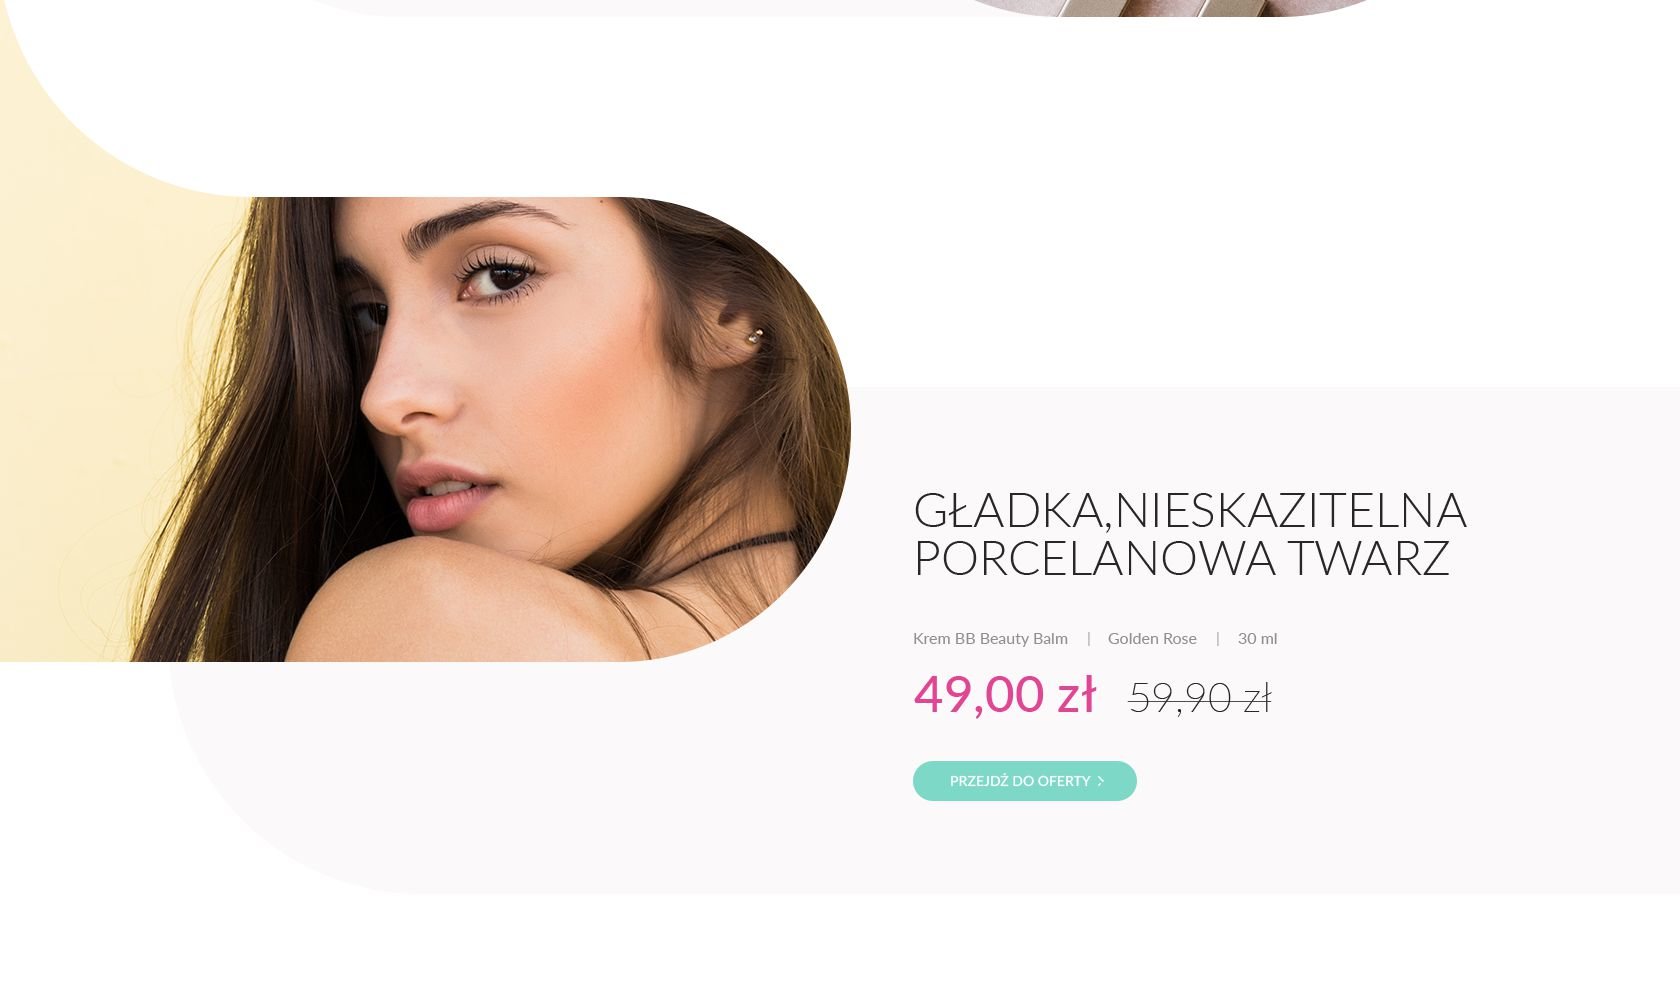Click the PRZEJDŹ DO OFERTY button
The image size is (1680, 989).
1024,781
